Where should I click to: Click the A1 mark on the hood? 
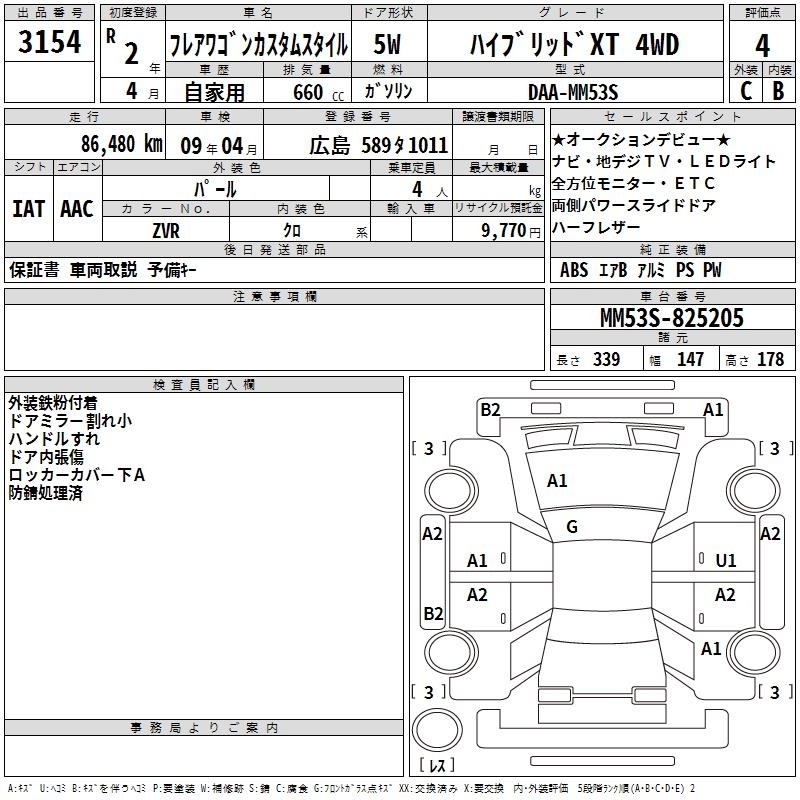click(557, 481)
